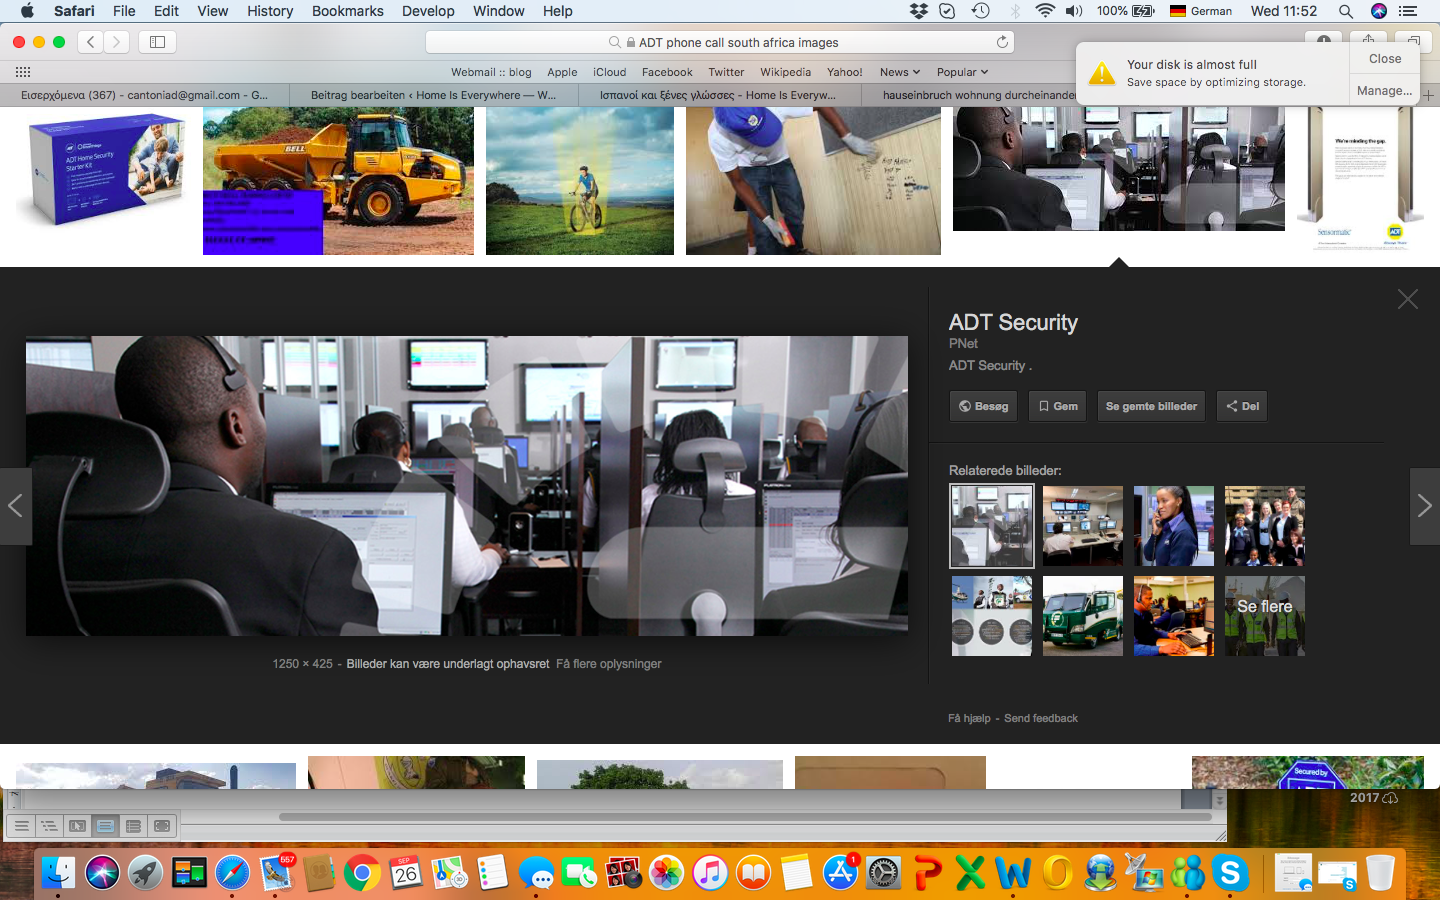Open Launchpad rocket in the Dock

pyautogui.click(x=146, y=873)
